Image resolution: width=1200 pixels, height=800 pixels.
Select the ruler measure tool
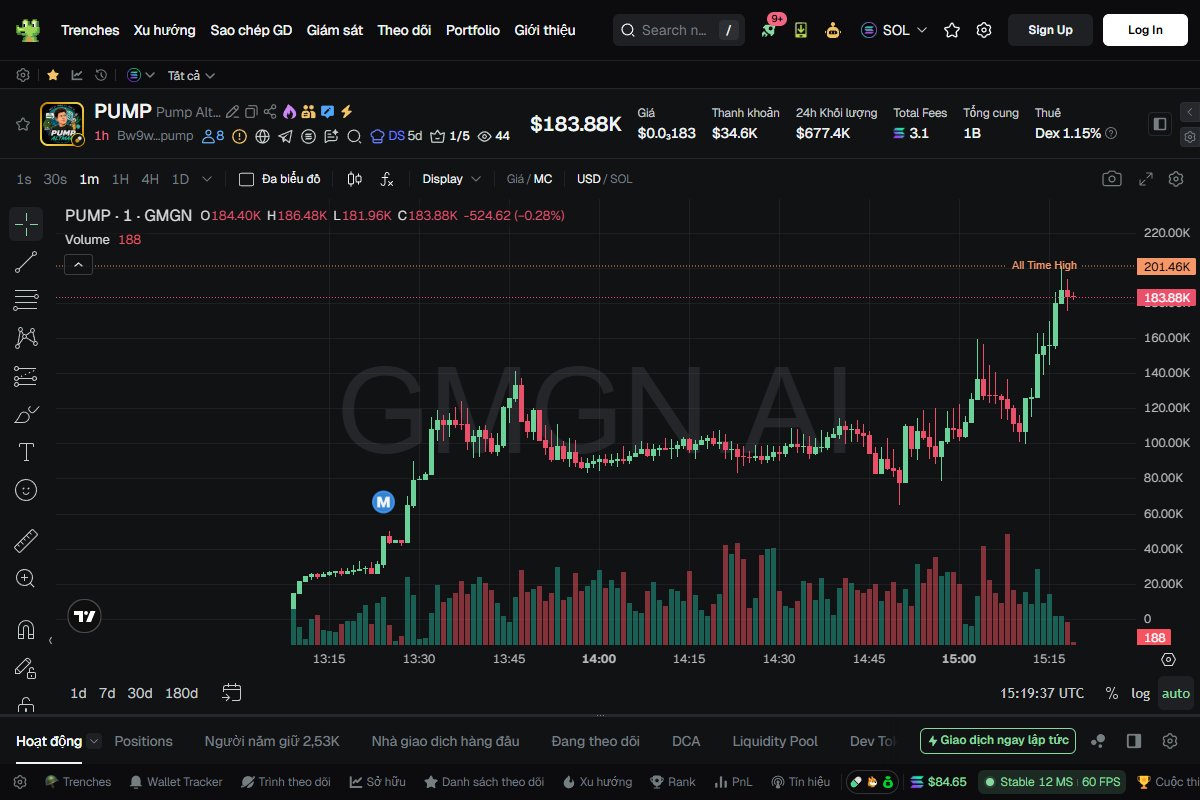pos(26,541)
